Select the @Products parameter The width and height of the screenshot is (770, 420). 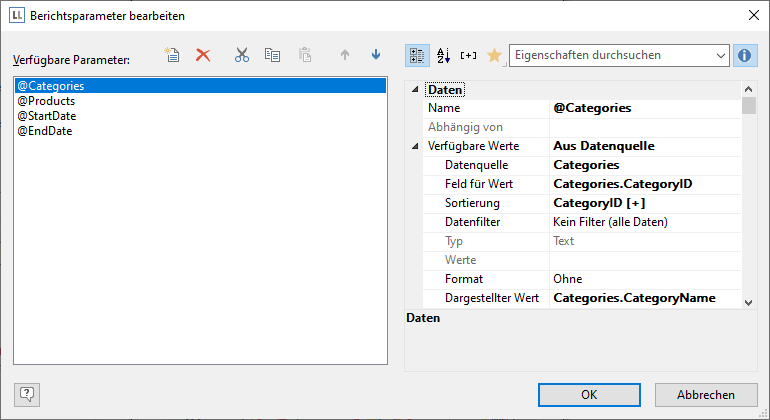click(x=46, y=101)
